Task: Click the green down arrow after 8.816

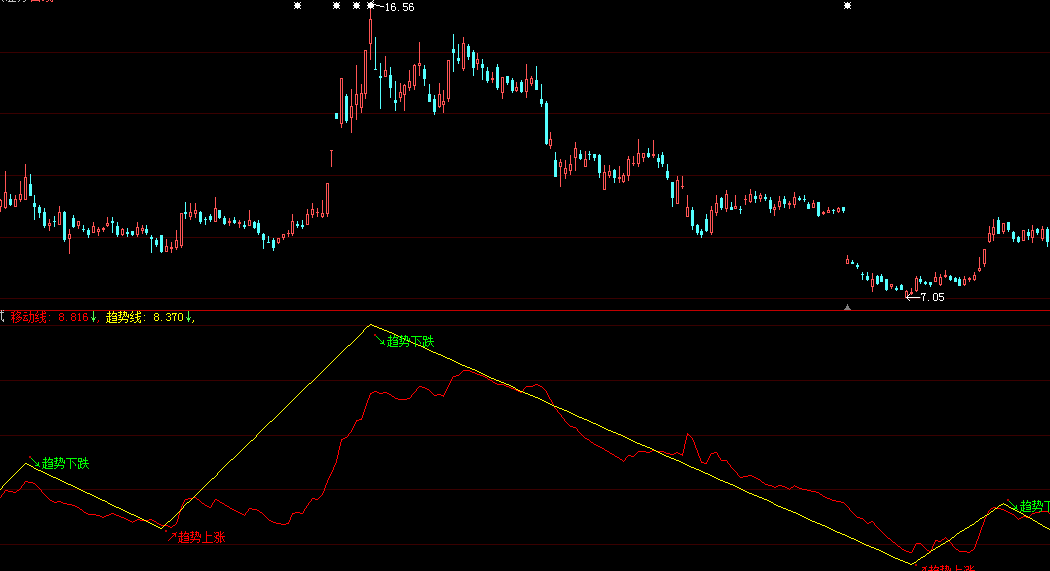Action: click(x=94, y=317)
